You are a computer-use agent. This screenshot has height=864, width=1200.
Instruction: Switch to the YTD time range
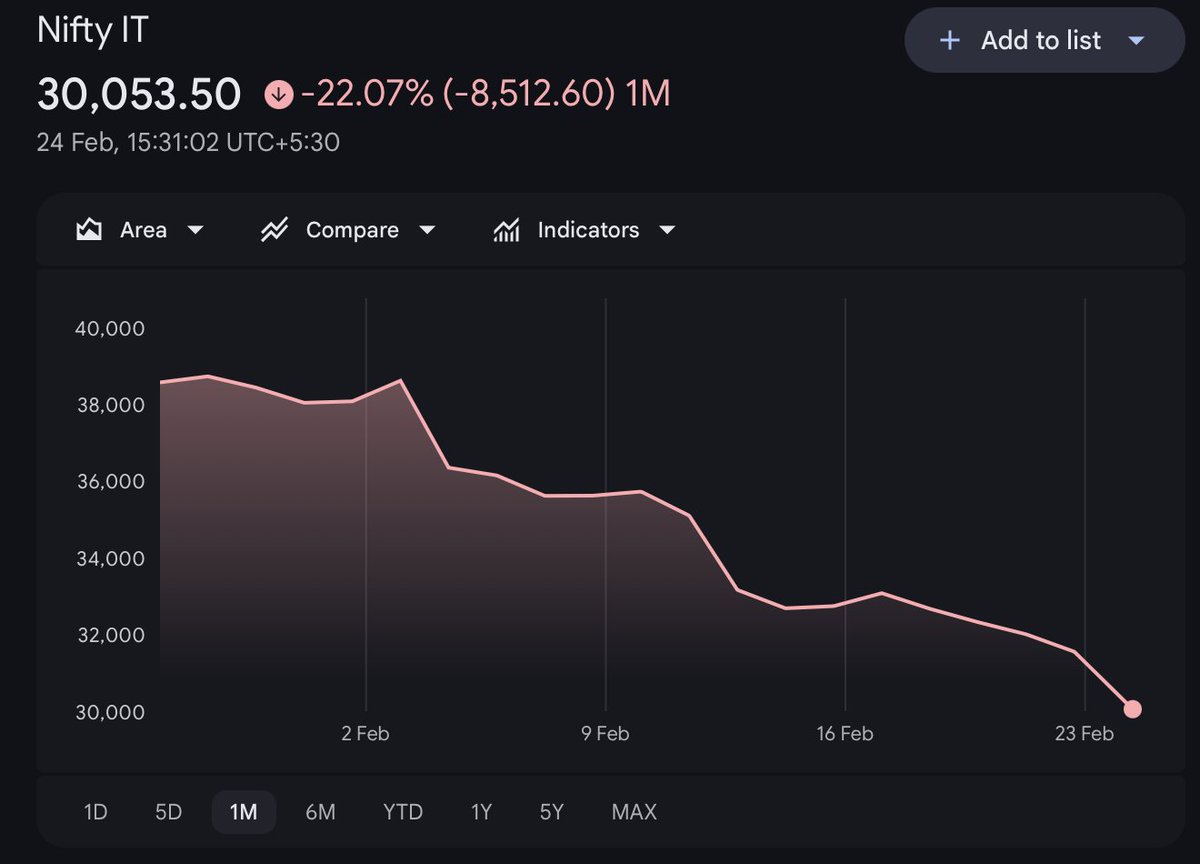click(403, 812)
